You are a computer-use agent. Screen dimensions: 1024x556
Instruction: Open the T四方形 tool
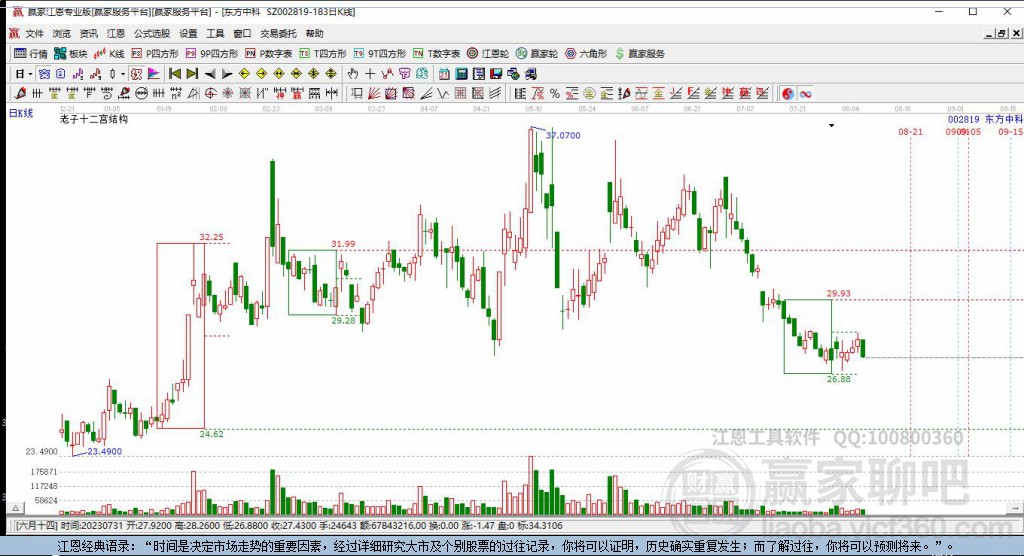[323, 54]
